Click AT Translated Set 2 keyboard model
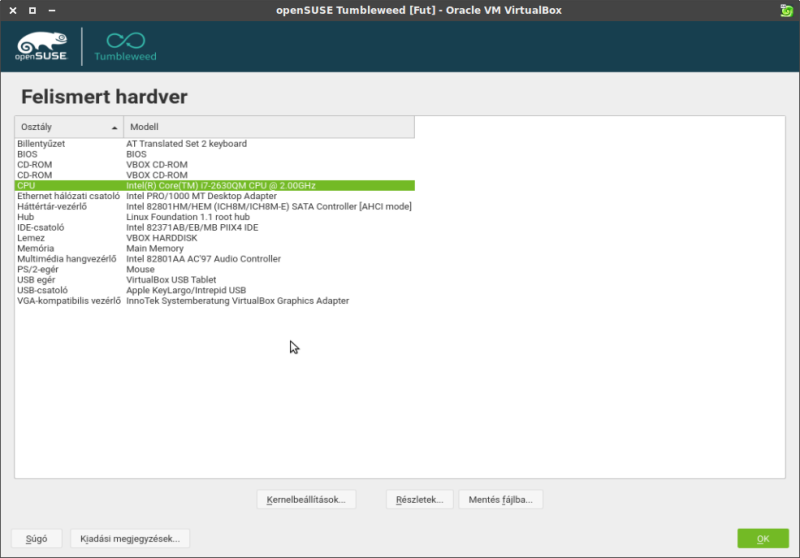The width and height of the screenshot is (800, 558). pyautogui.click(x=186, y=144)
